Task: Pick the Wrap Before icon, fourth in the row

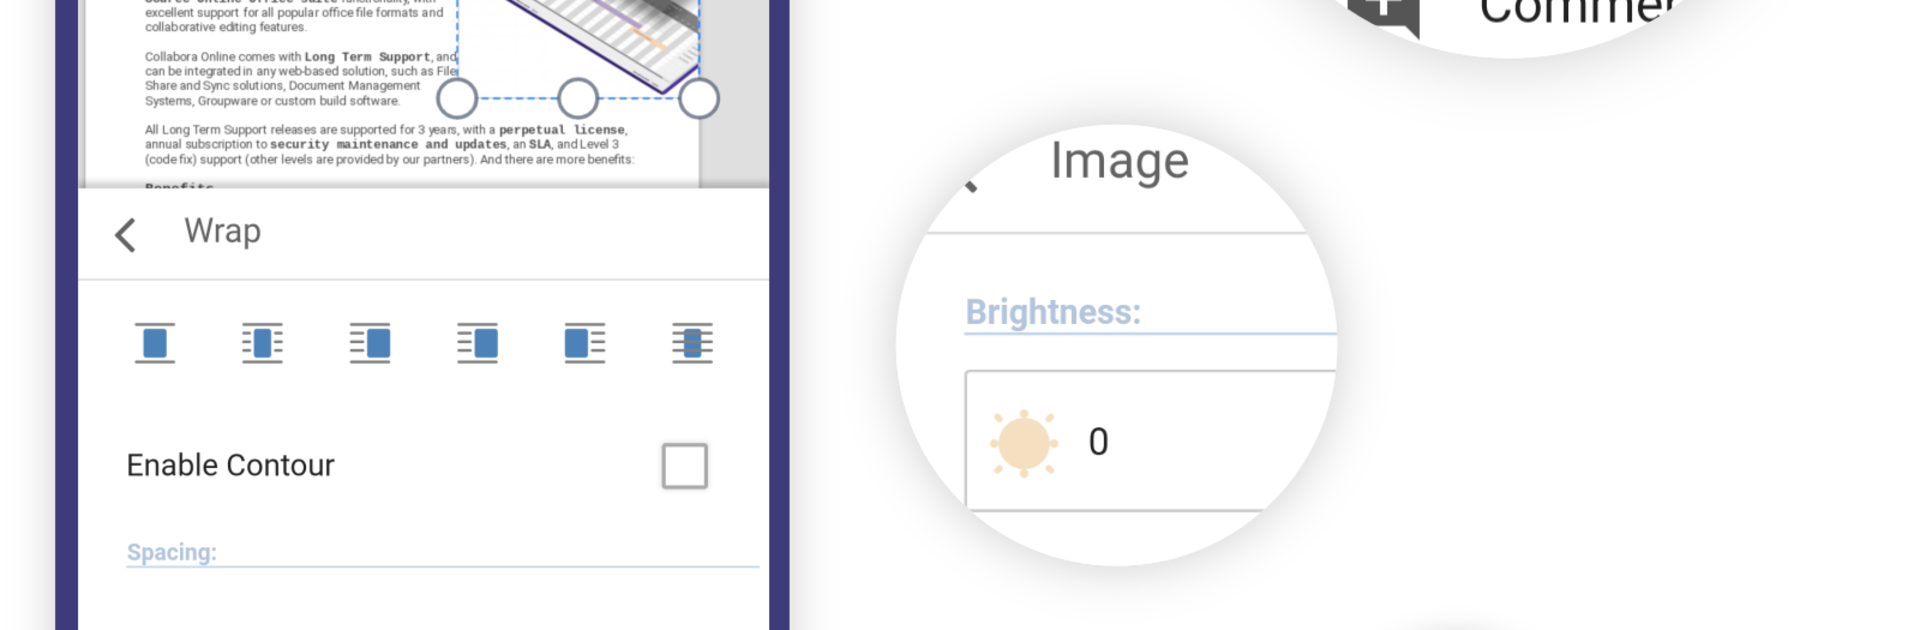Action: [x=477, y=343]
